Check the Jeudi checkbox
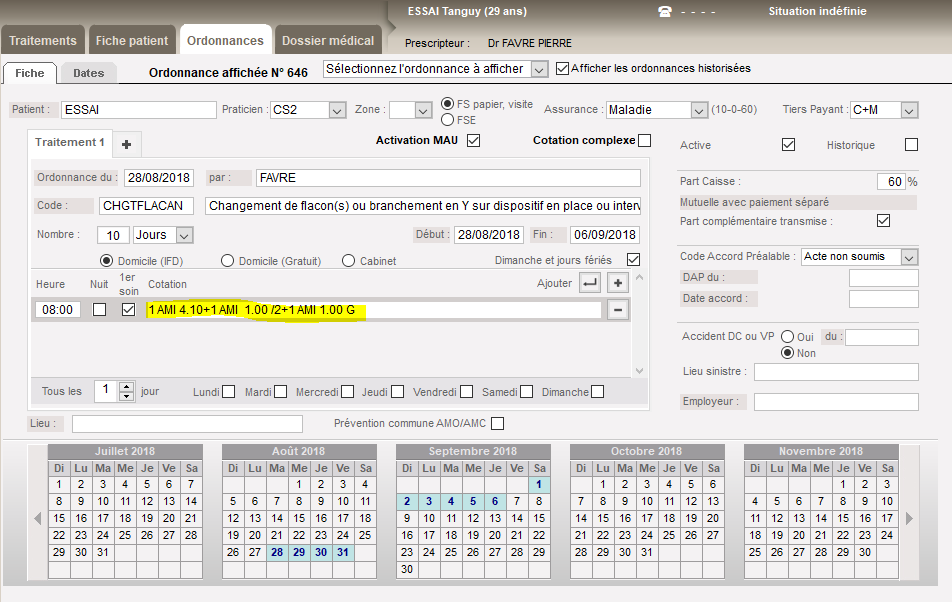952x602 pixels. (398, 392)
